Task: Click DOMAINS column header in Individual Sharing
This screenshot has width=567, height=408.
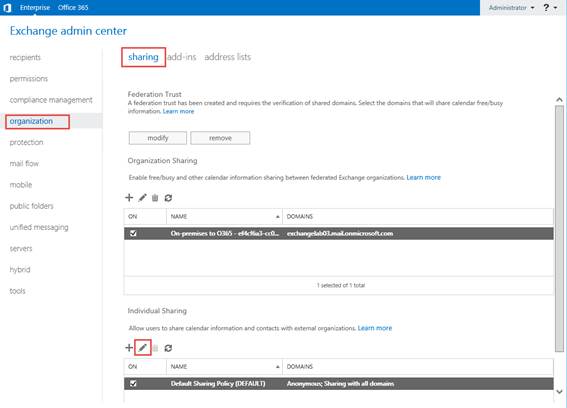Action: click(418, 366)
